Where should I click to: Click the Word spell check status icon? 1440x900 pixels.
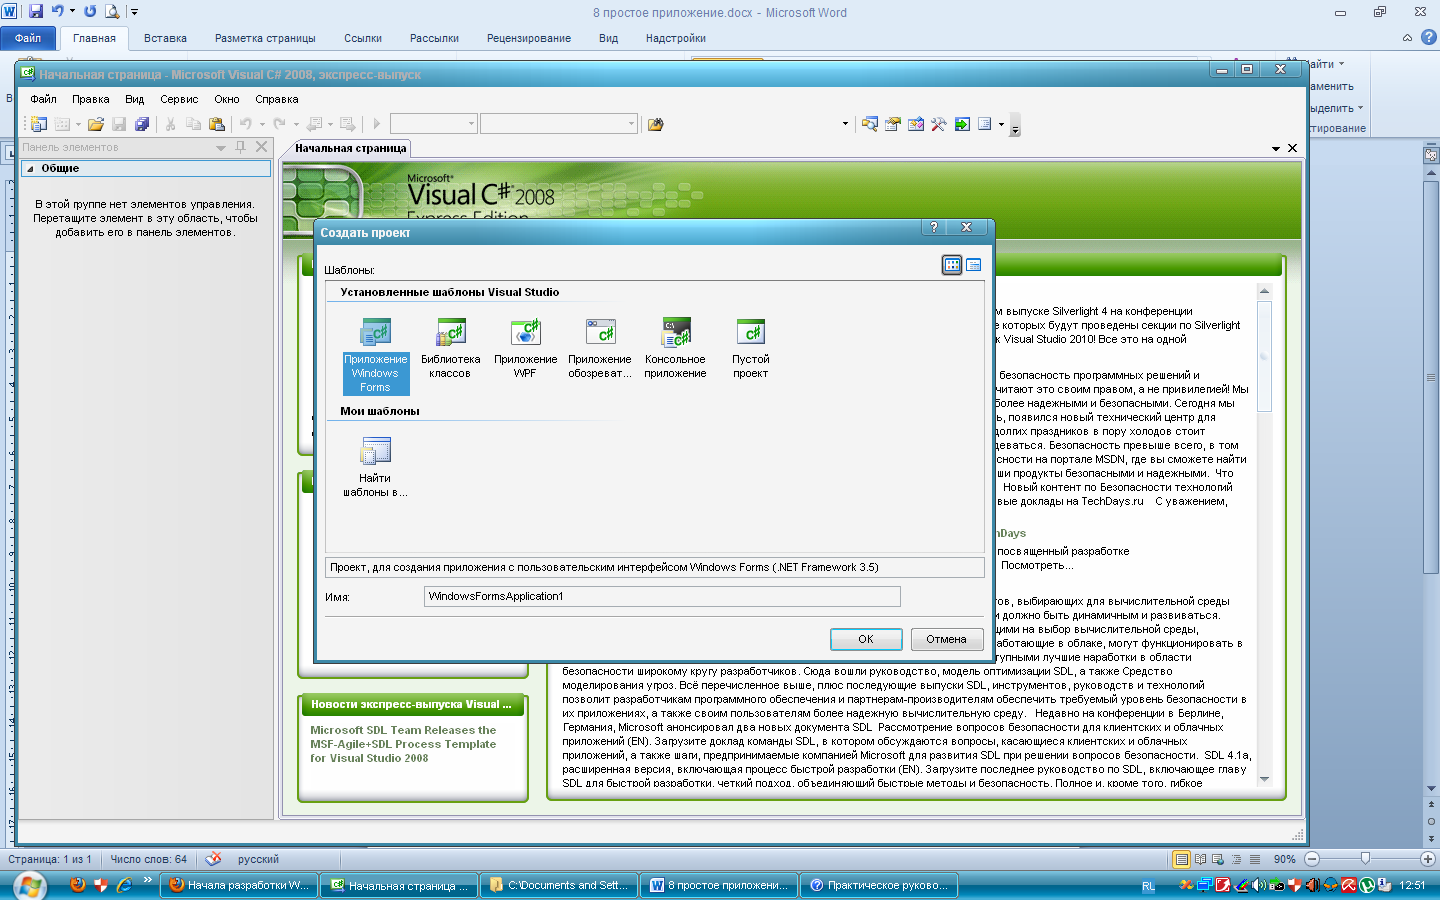tap(213, 859)
